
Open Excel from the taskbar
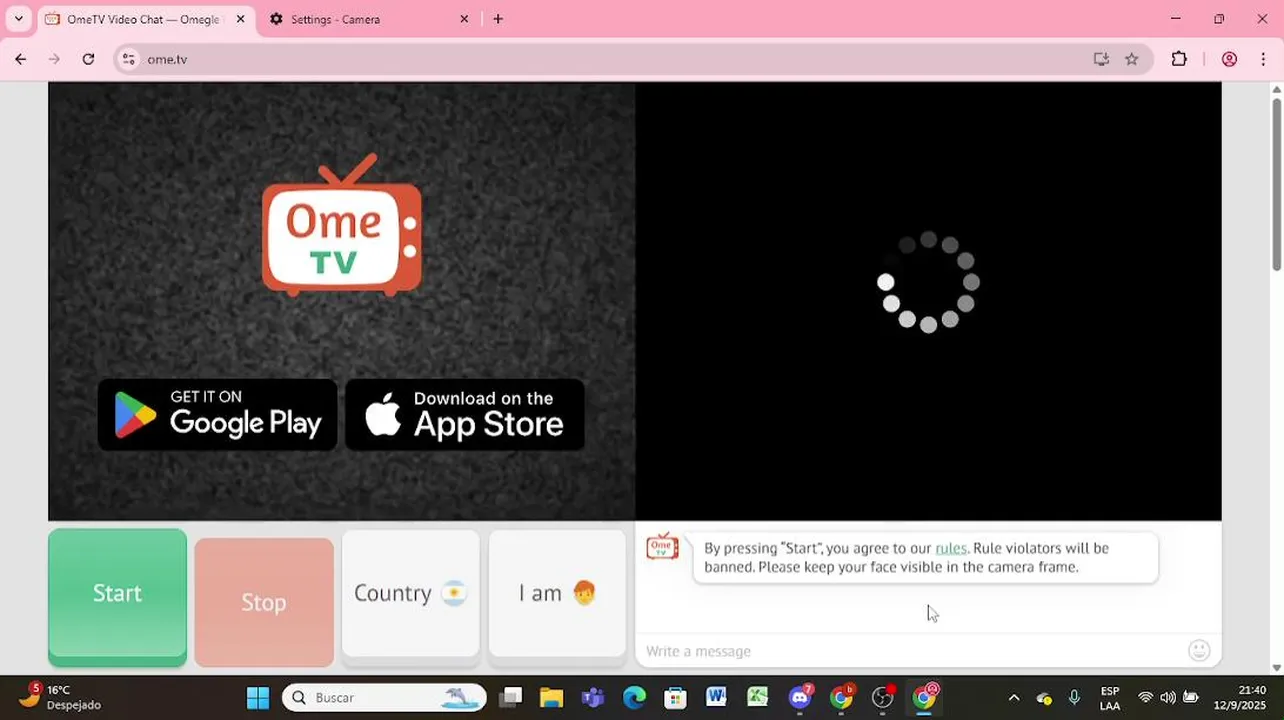757,697
